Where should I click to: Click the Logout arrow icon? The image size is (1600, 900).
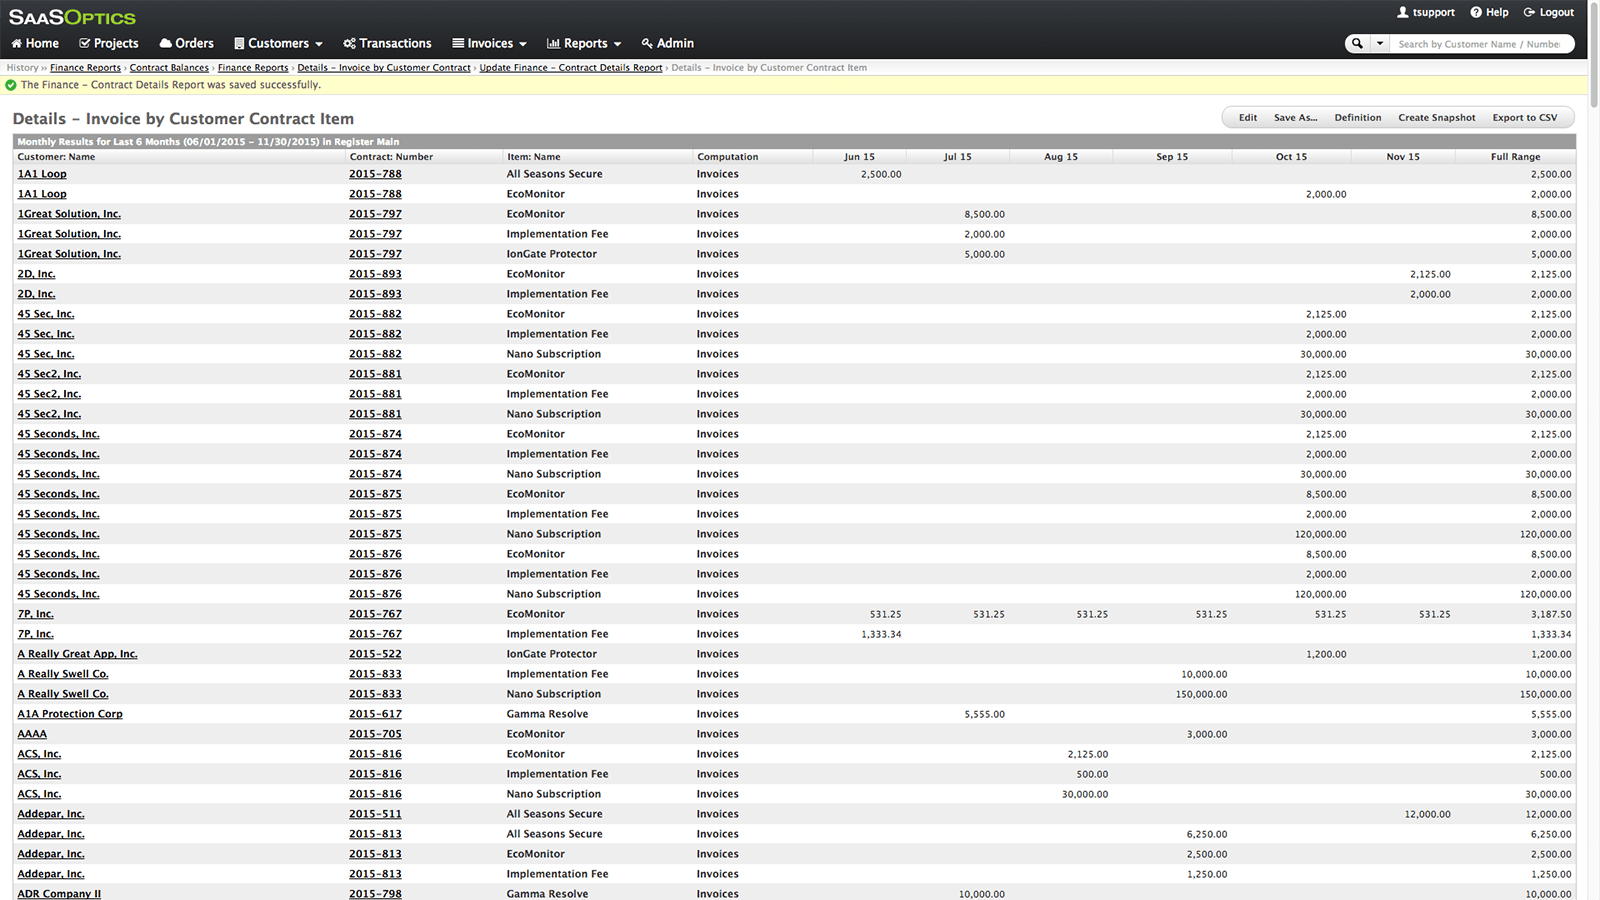click(x=1529, y=12)
